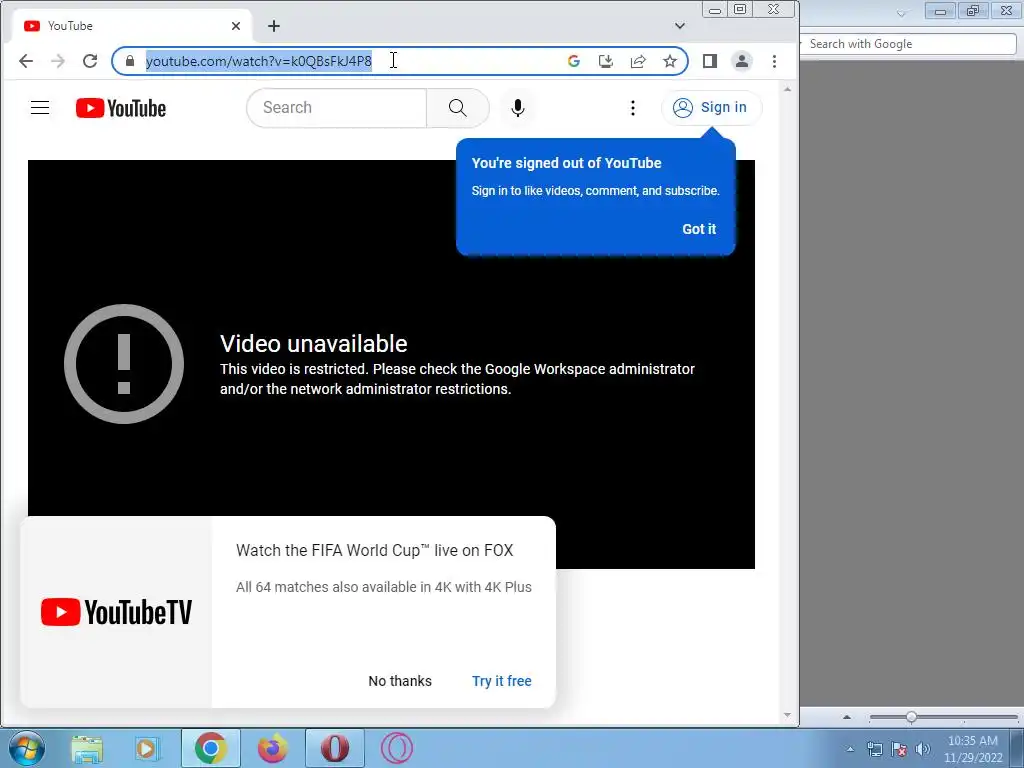1024x768 pixels.
Task: Open the Chrome three-dot menu
Action: click(775, 61)
